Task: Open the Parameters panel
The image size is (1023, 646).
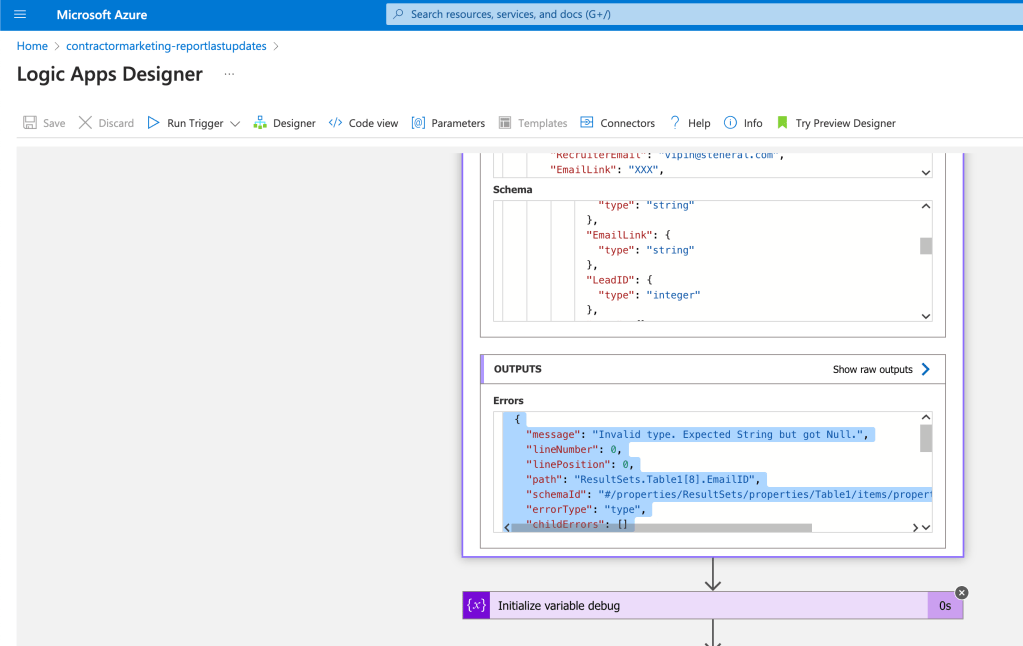Action: [448, 123]
